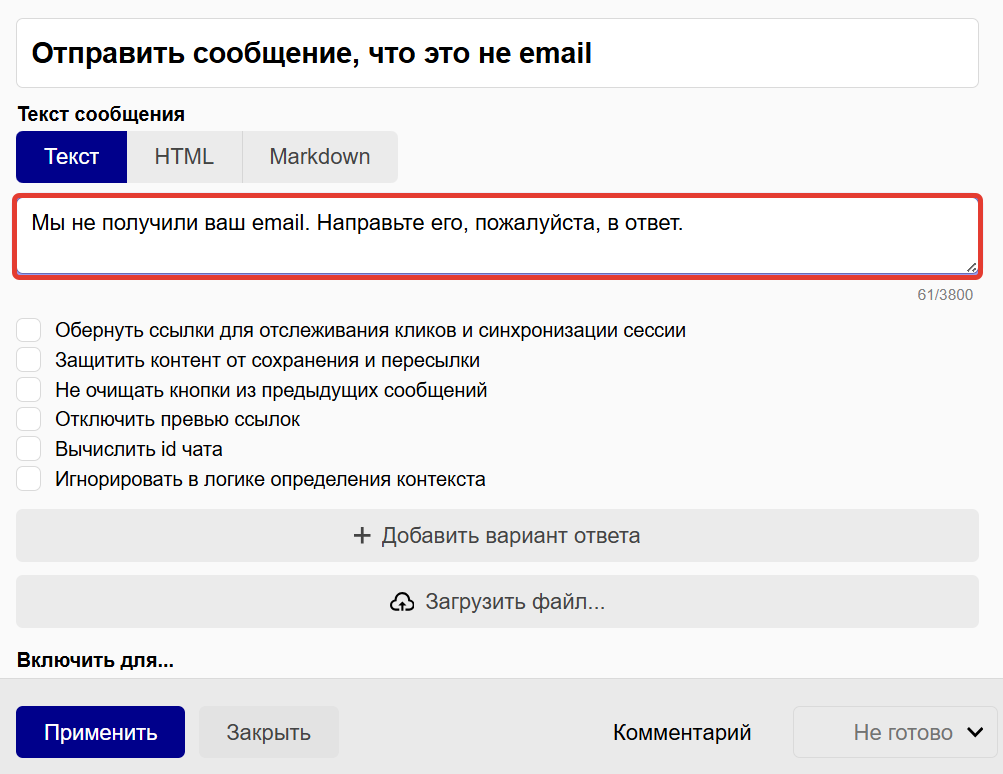Check the Вычислить id чата option
The image size is (1003, 774).
tap(28, 449)
